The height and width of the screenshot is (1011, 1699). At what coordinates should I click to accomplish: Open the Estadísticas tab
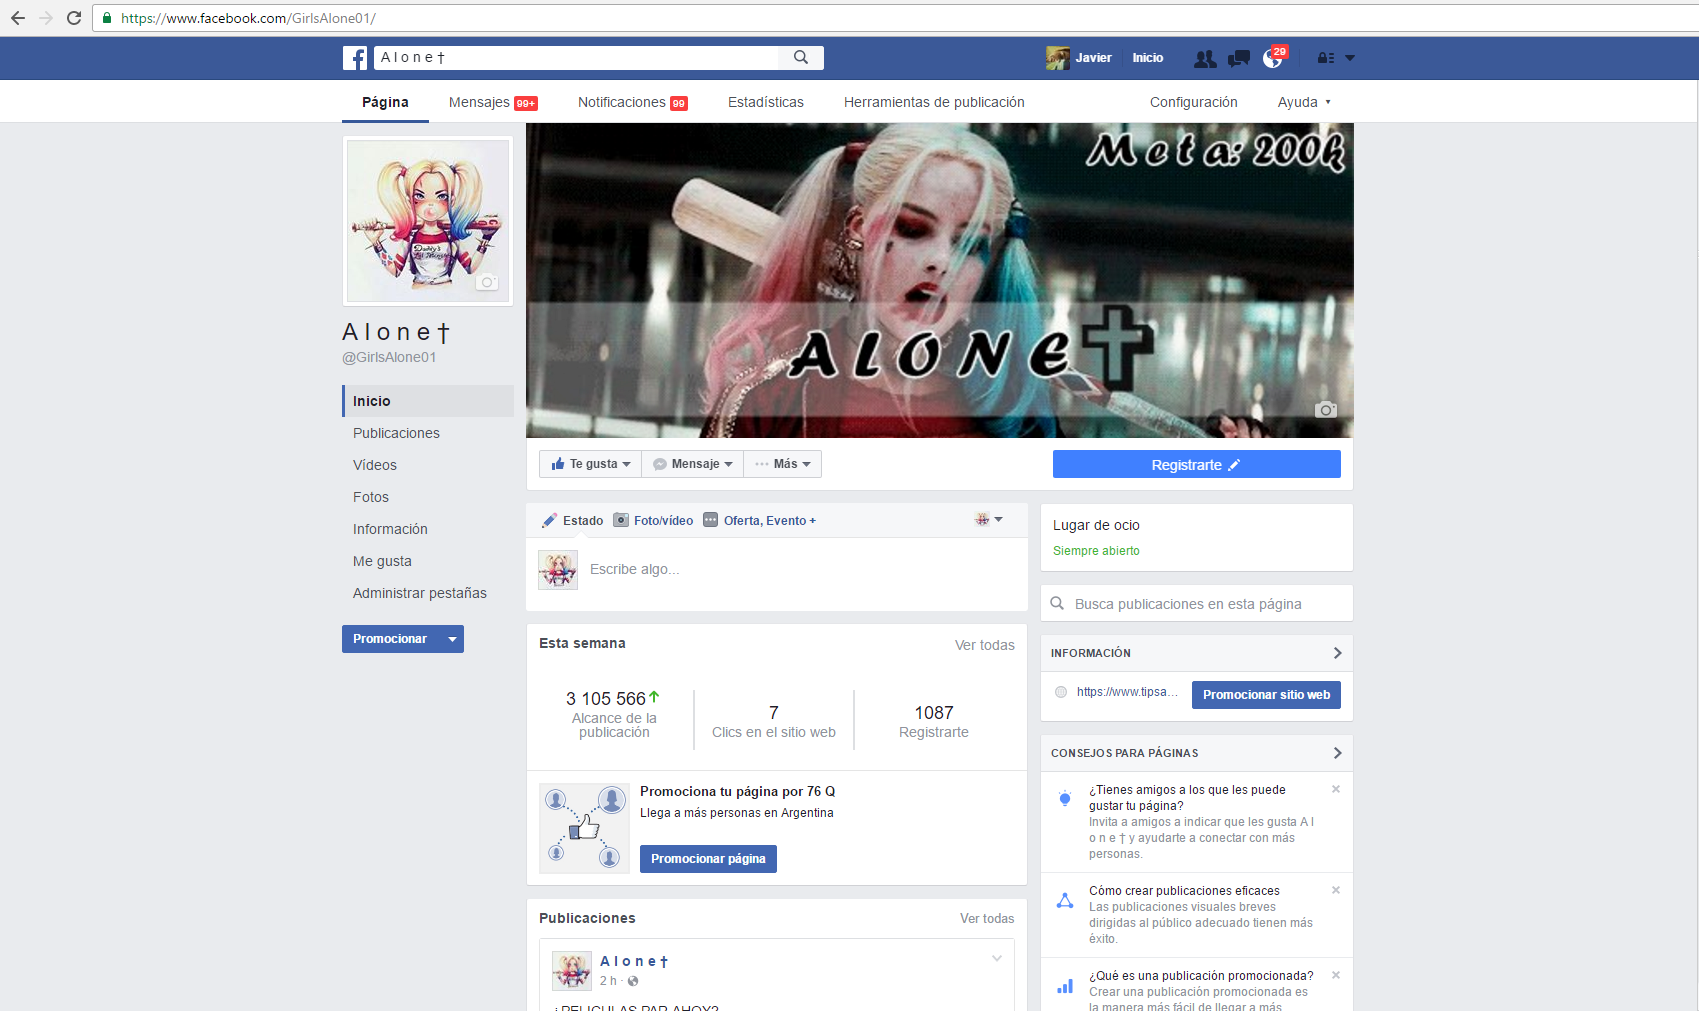(x=766, y=102)
